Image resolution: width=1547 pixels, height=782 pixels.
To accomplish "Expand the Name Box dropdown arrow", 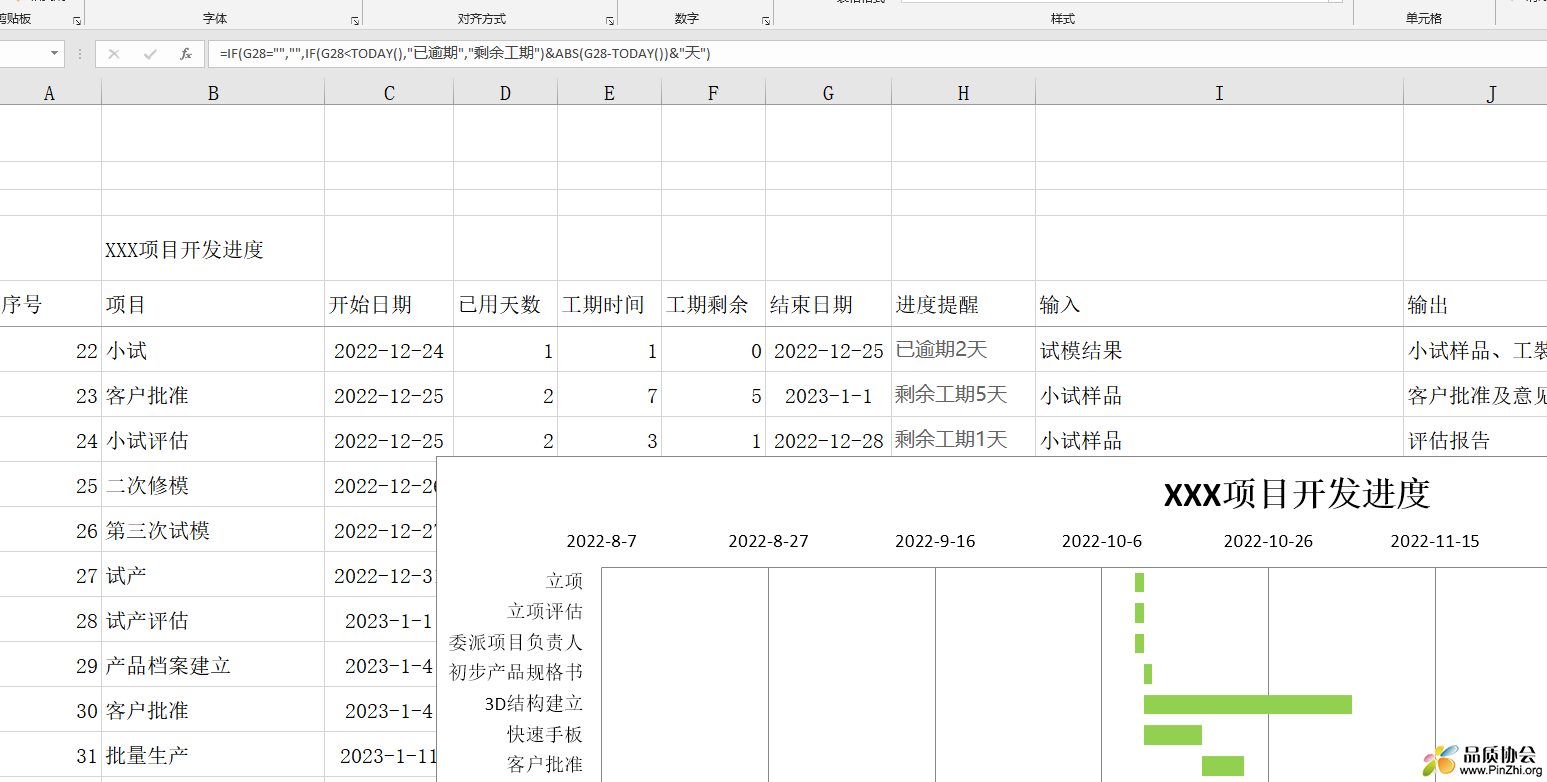I will click(54, 54).
